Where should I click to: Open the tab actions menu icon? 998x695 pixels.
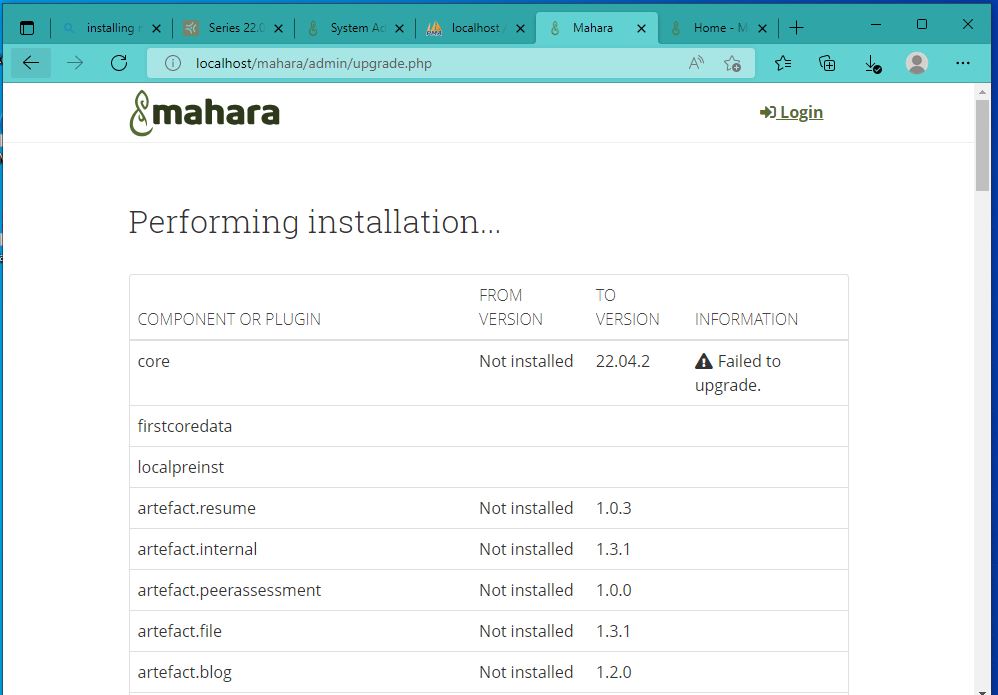coord(27,28)
